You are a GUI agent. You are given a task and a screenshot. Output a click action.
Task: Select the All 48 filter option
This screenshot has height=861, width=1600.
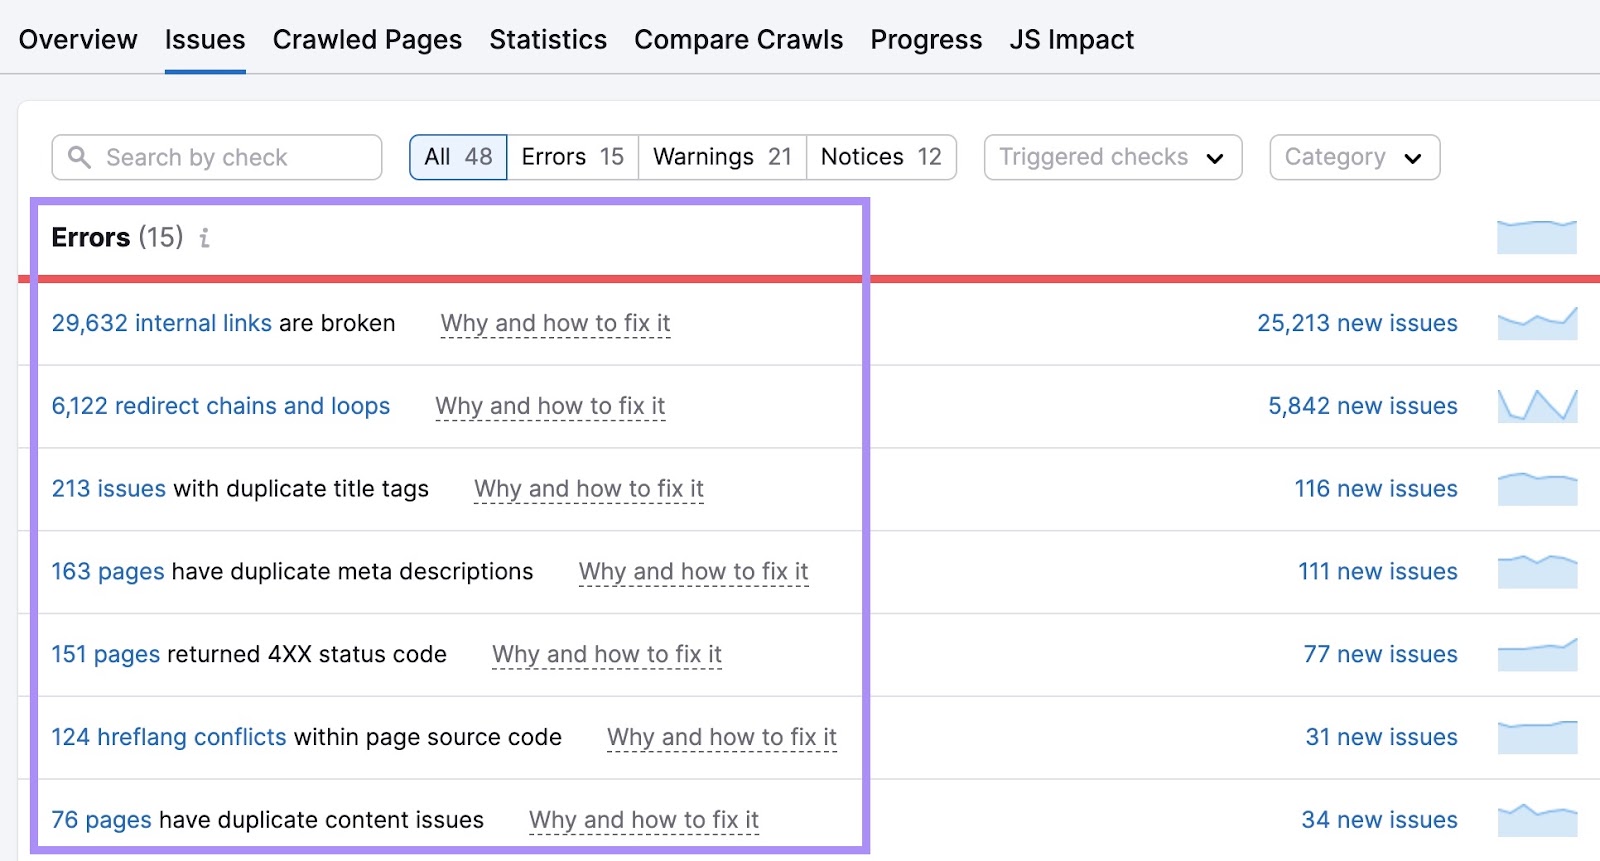click(457, 156)
